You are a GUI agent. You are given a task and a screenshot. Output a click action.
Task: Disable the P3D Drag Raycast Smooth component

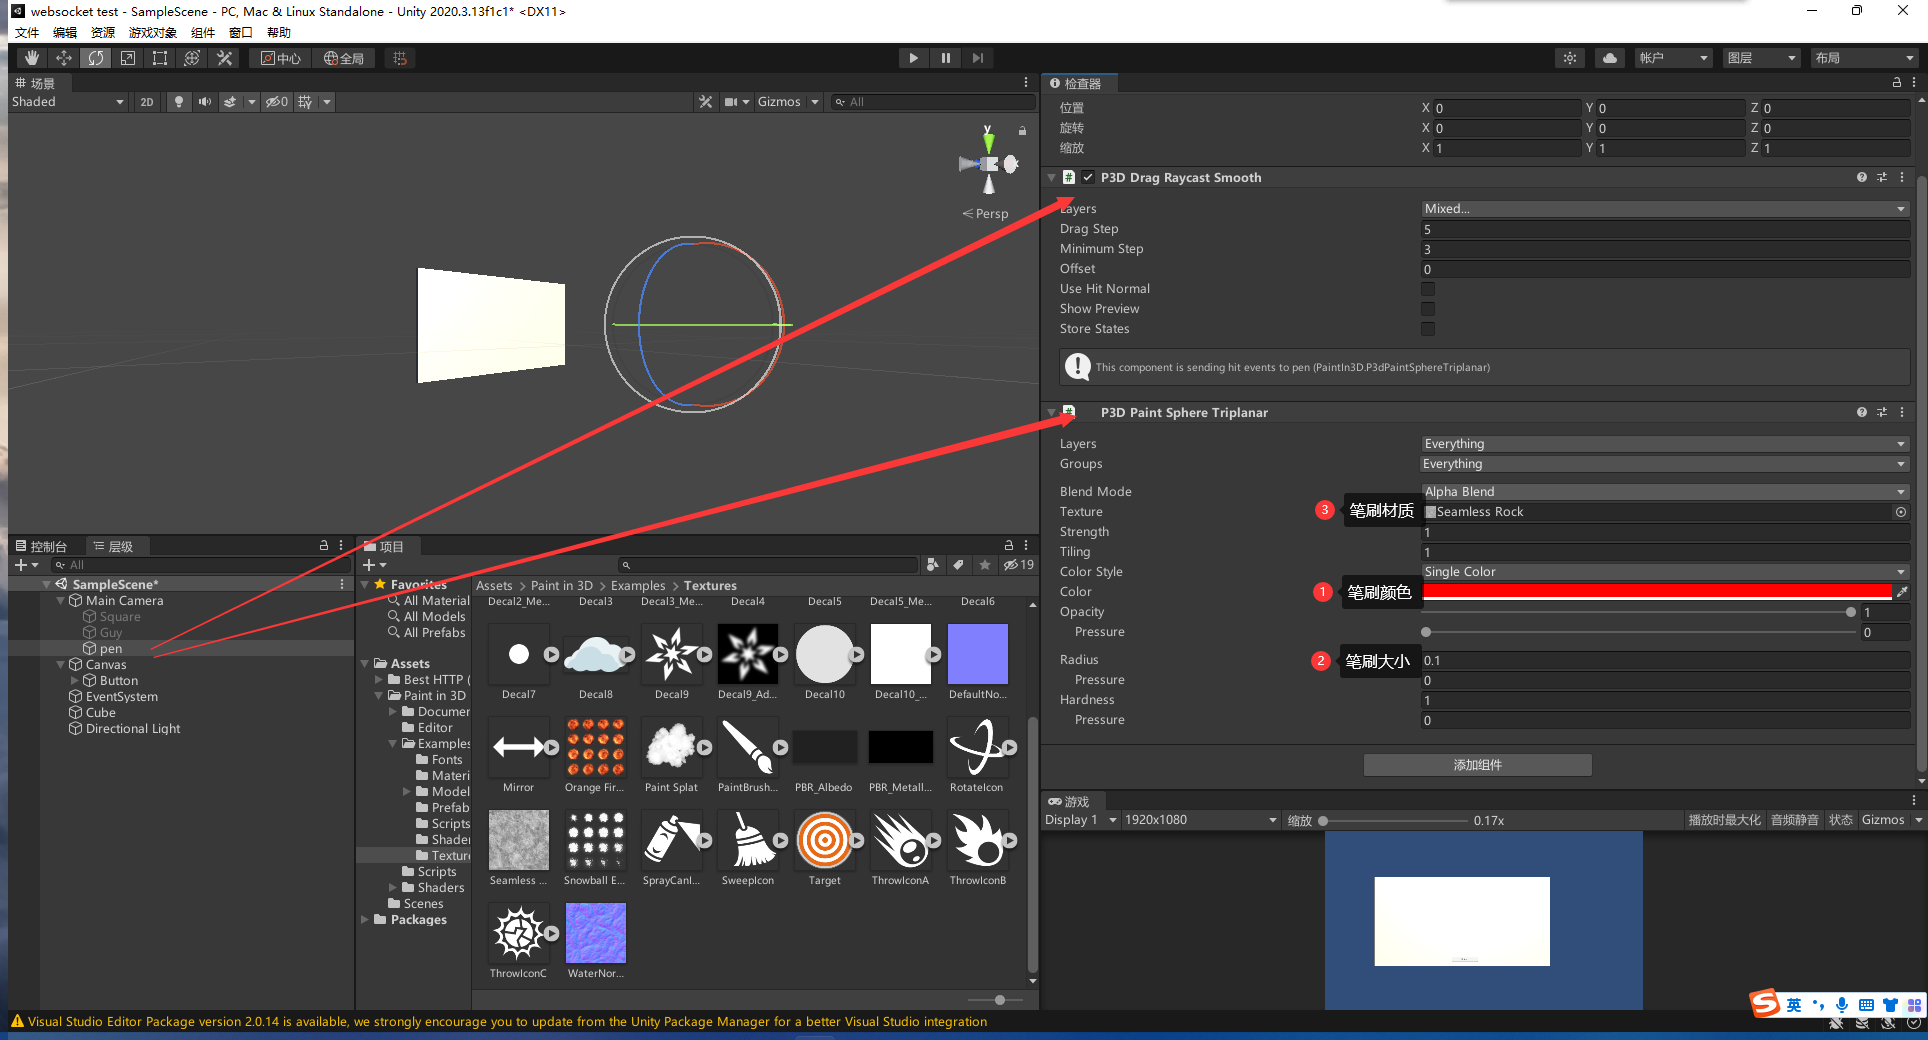(1086, 177)
